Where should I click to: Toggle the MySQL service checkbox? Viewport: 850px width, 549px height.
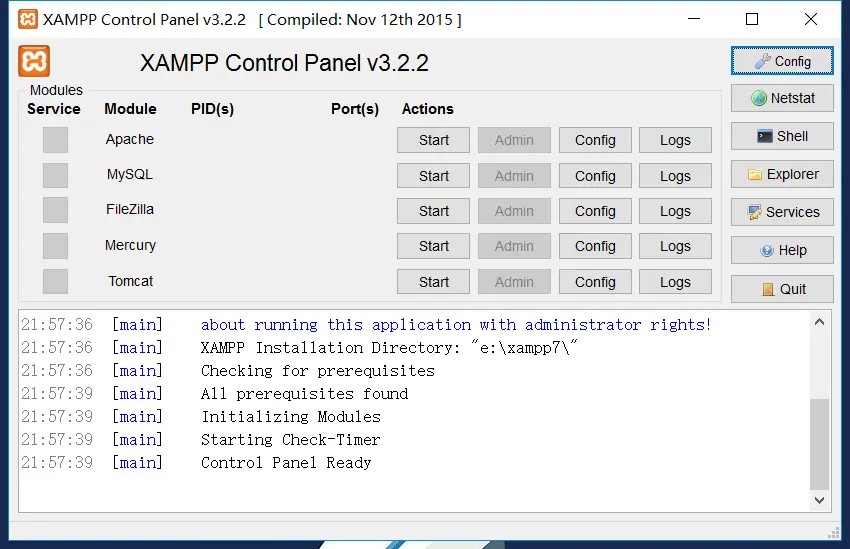(x=55, y=175)
